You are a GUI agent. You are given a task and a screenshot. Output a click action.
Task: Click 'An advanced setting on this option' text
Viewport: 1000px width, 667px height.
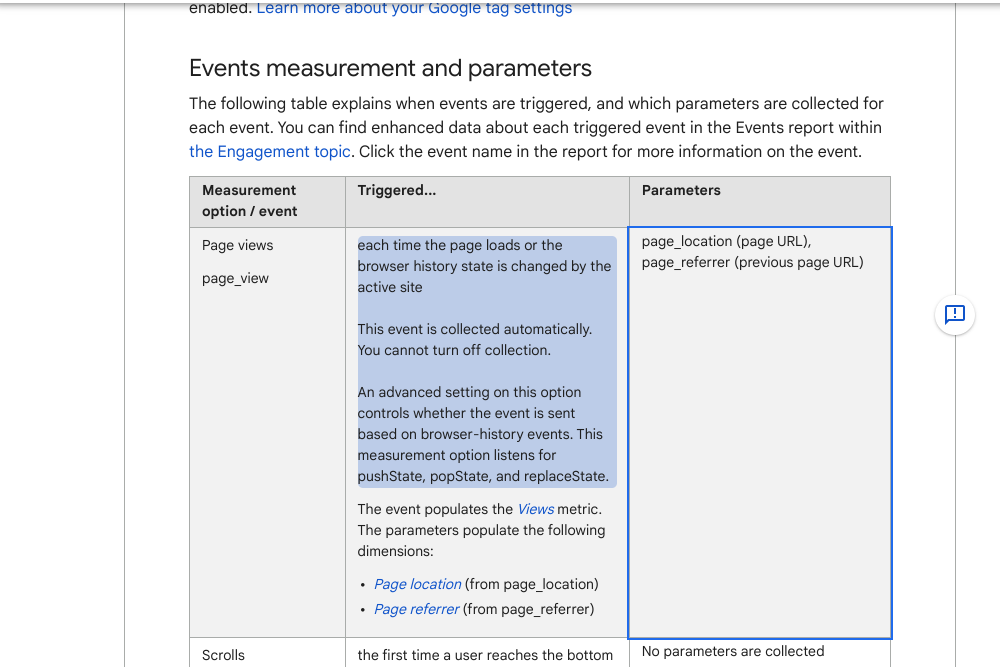pyautogui.click(x=469, y=392)
